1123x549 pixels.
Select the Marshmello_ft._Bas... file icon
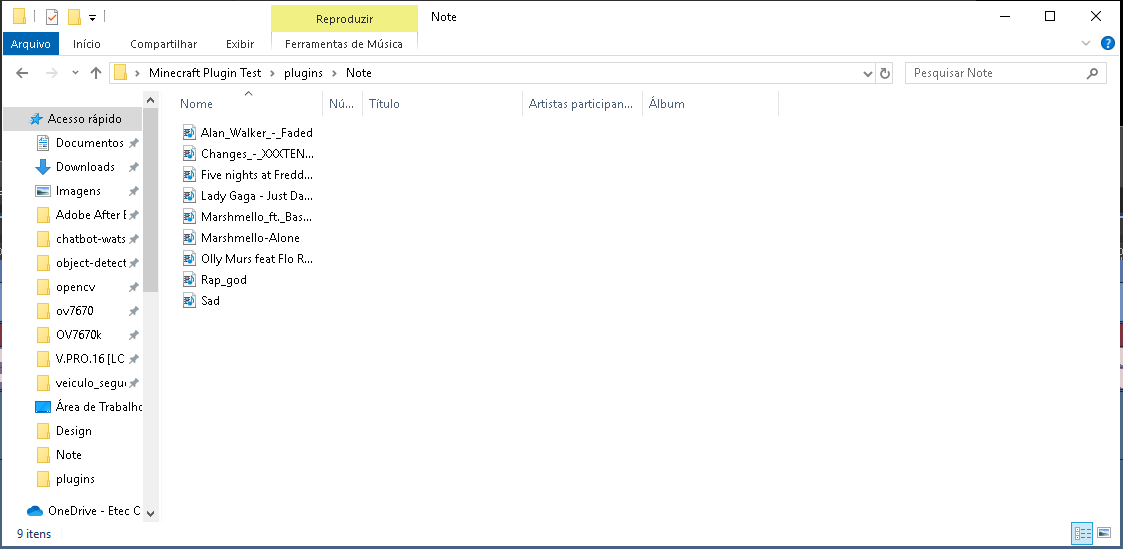coord(189,216)
